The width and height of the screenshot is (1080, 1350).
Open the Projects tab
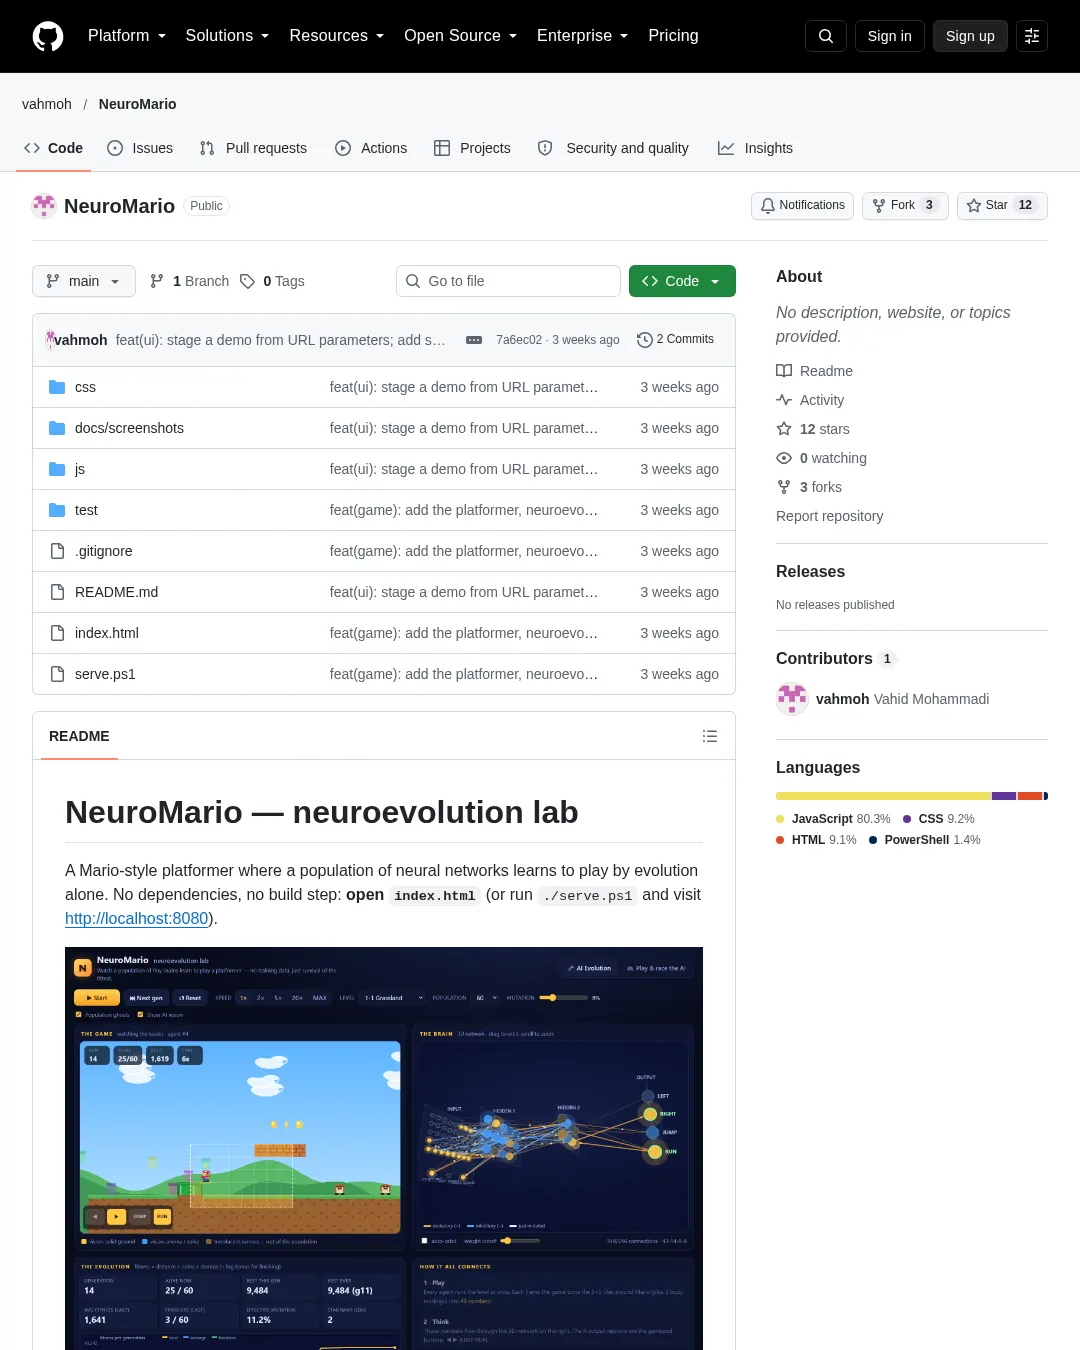[x=472, y=148]
